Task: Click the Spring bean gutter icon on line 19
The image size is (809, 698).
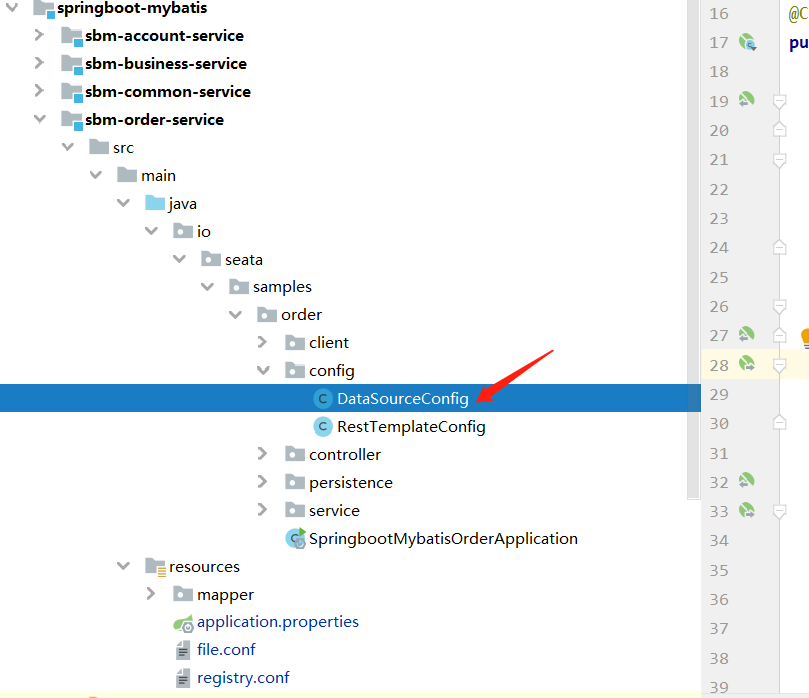Action: (747, 99)
